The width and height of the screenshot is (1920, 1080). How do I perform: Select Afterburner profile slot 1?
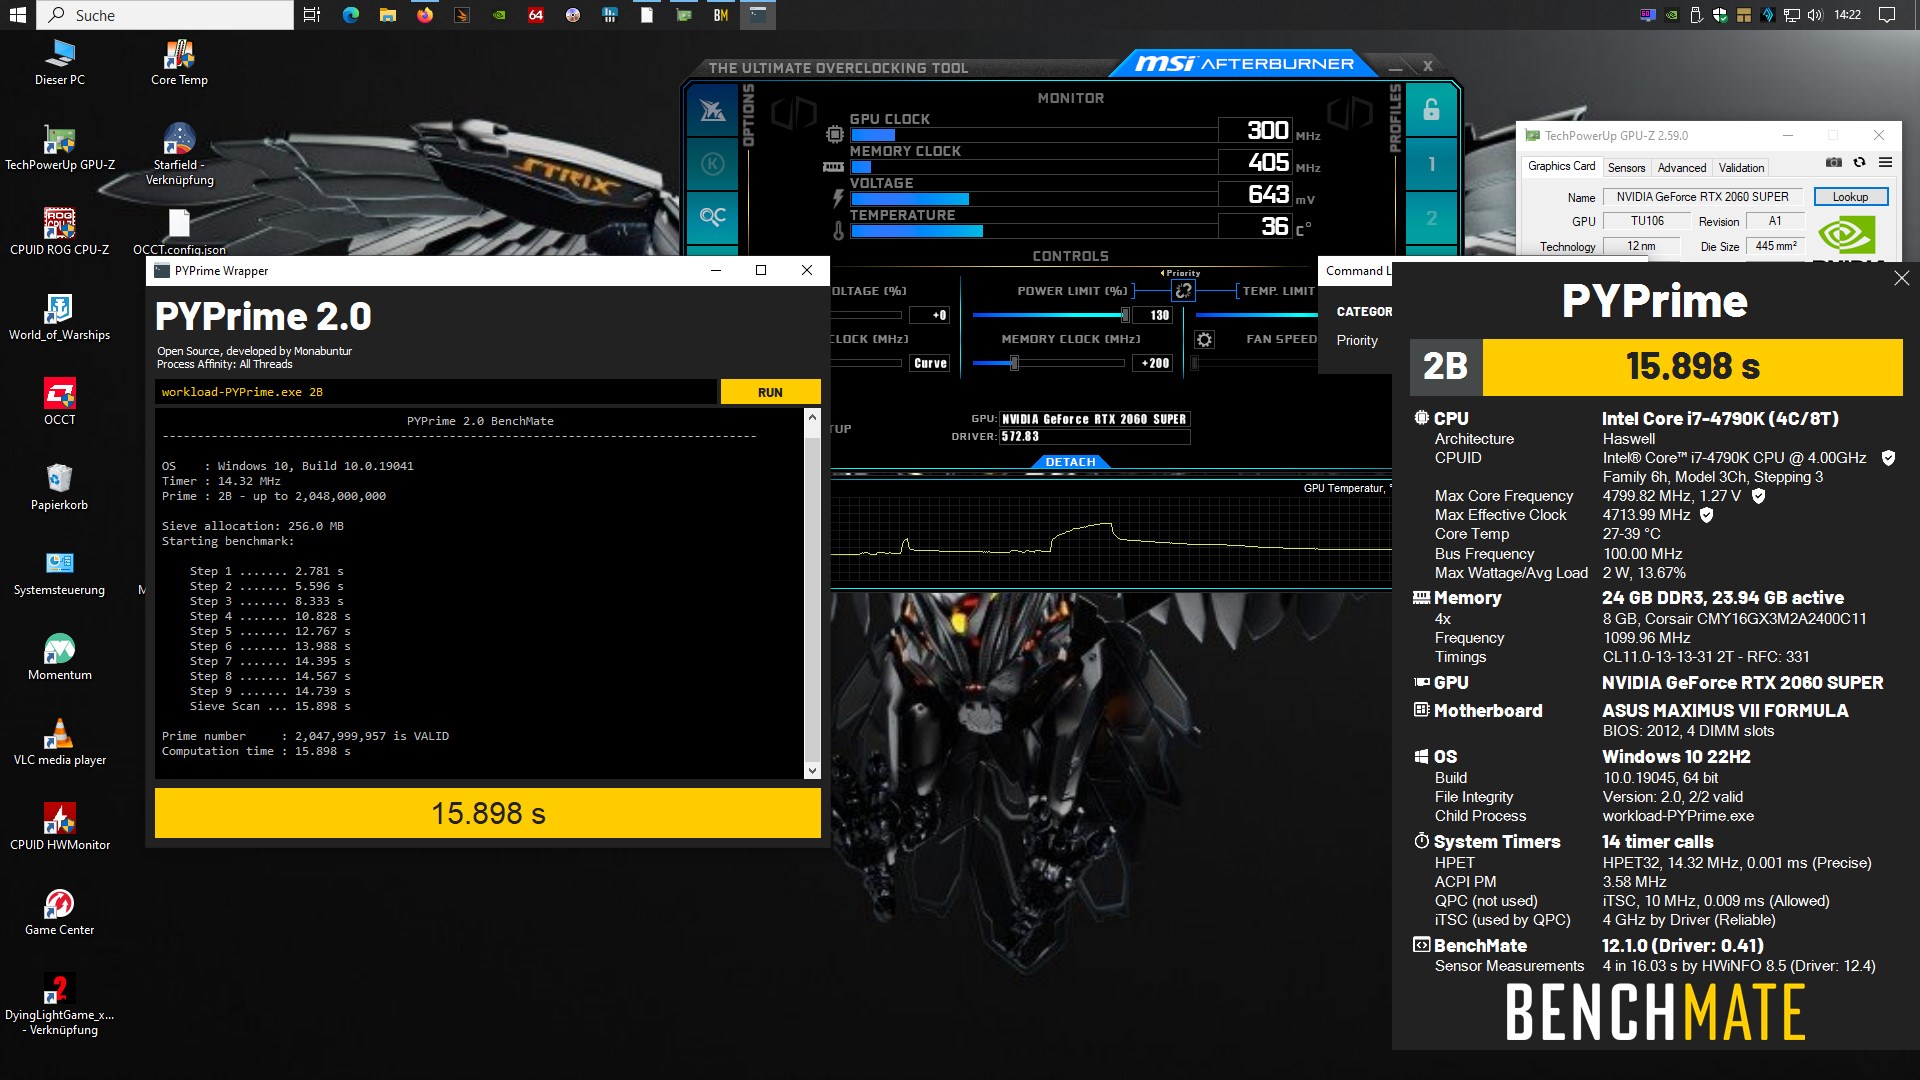pos(1431,164)
